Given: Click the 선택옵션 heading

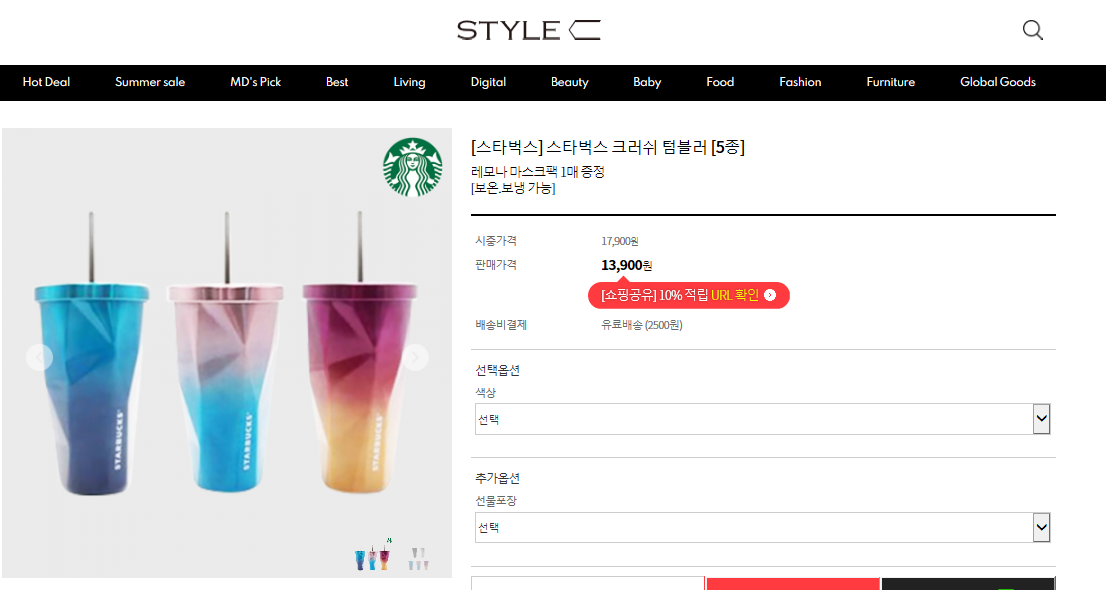Looking at the screenshot, I should tap(497, 370).
